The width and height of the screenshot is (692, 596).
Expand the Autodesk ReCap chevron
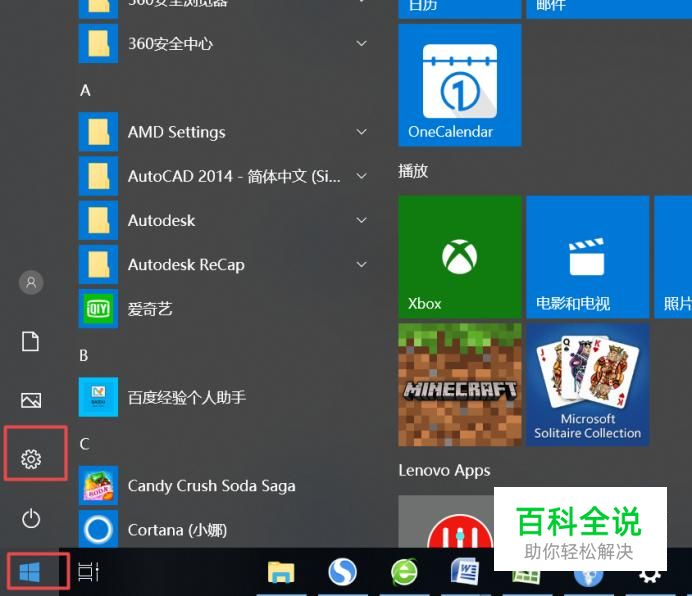(361, 264)
